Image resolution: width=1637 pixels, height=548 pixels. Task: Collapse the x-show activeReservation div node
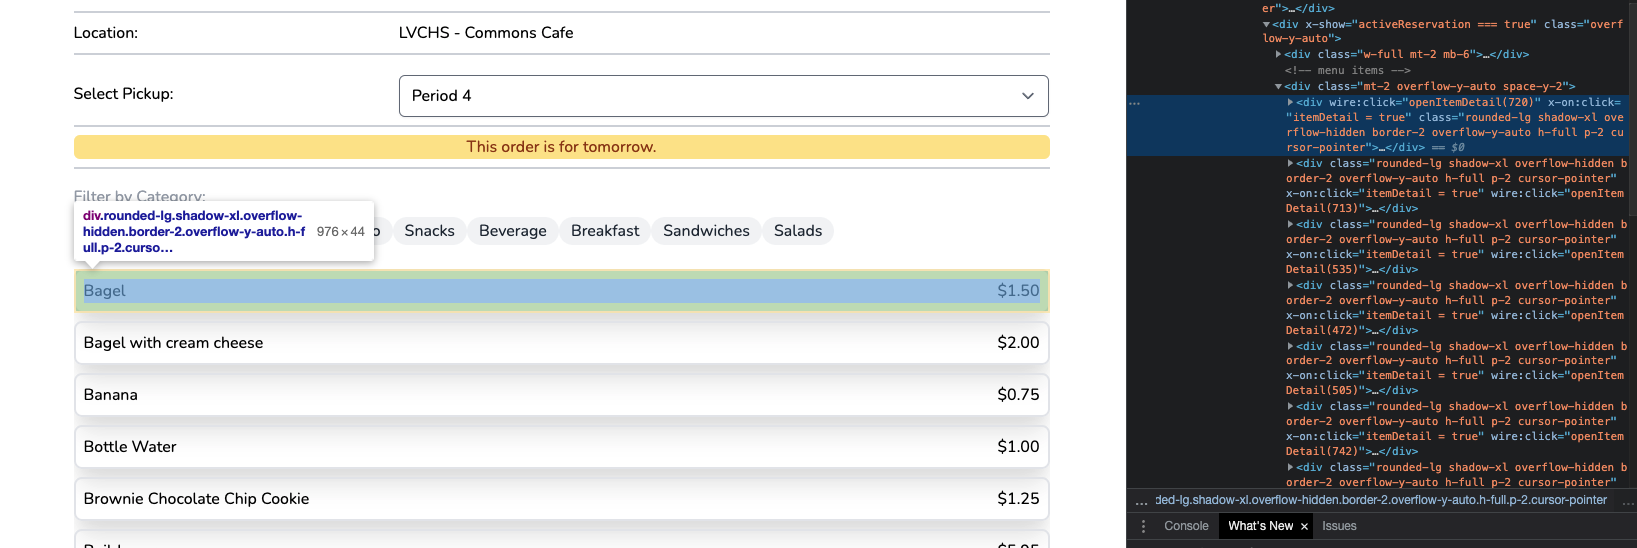point(1266,25)
